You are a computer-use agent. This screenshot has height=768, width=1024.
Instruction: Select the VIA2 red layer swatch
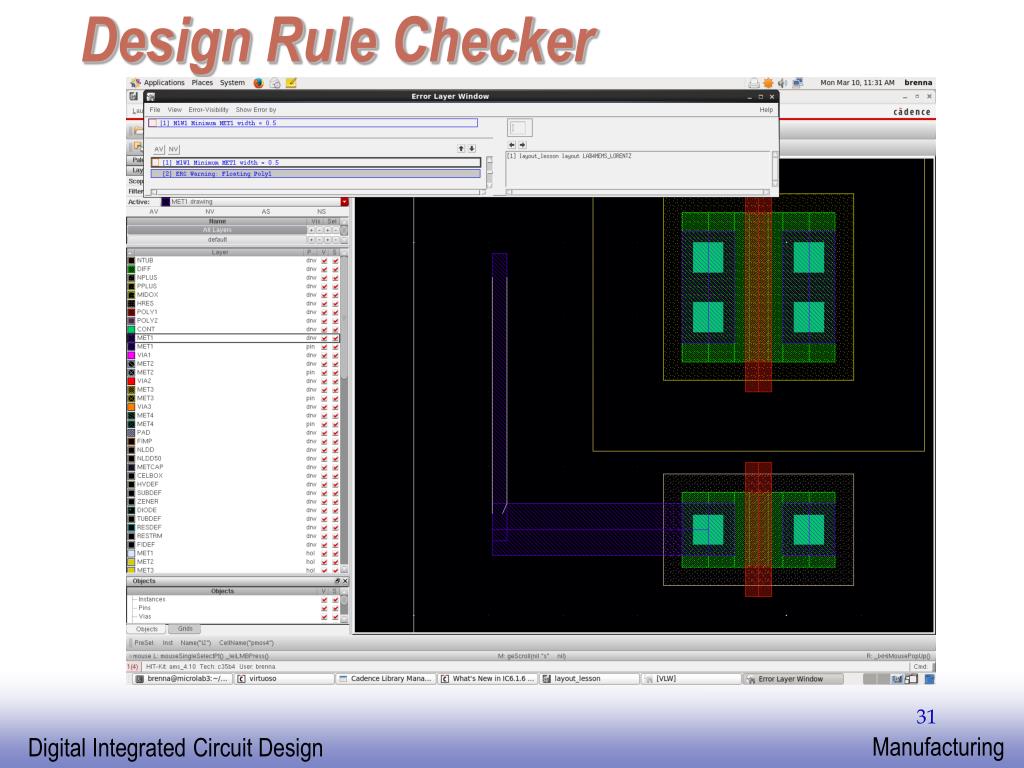pyautogui.click(x=131, y=381)
